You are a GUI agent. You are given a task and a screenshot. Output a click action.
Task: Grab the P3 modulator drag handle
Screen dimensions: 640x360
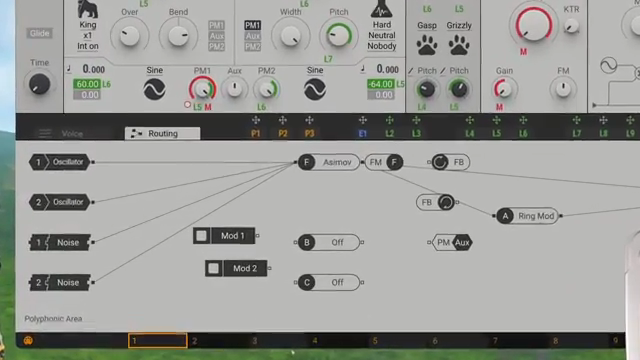pos(309,120)
